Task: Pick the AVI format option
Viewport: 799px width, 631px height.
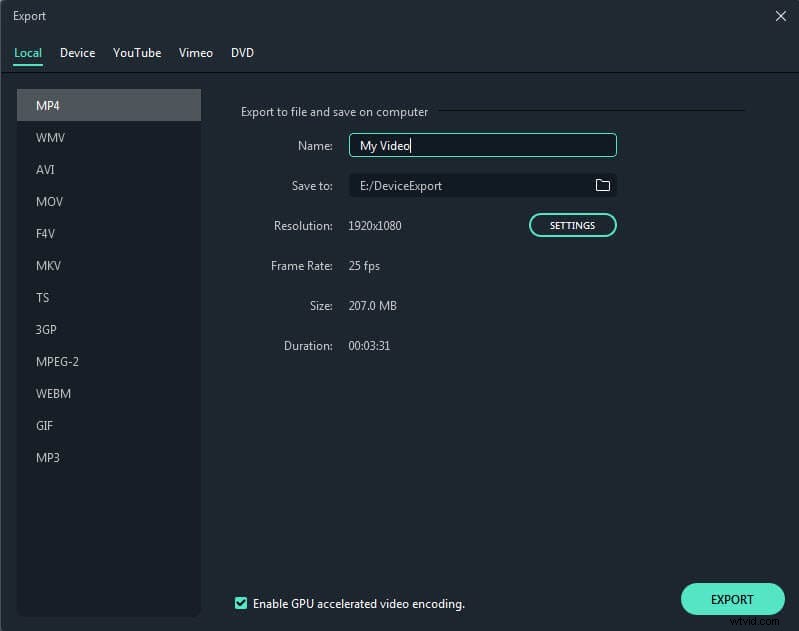Action: tap(108, 170)
